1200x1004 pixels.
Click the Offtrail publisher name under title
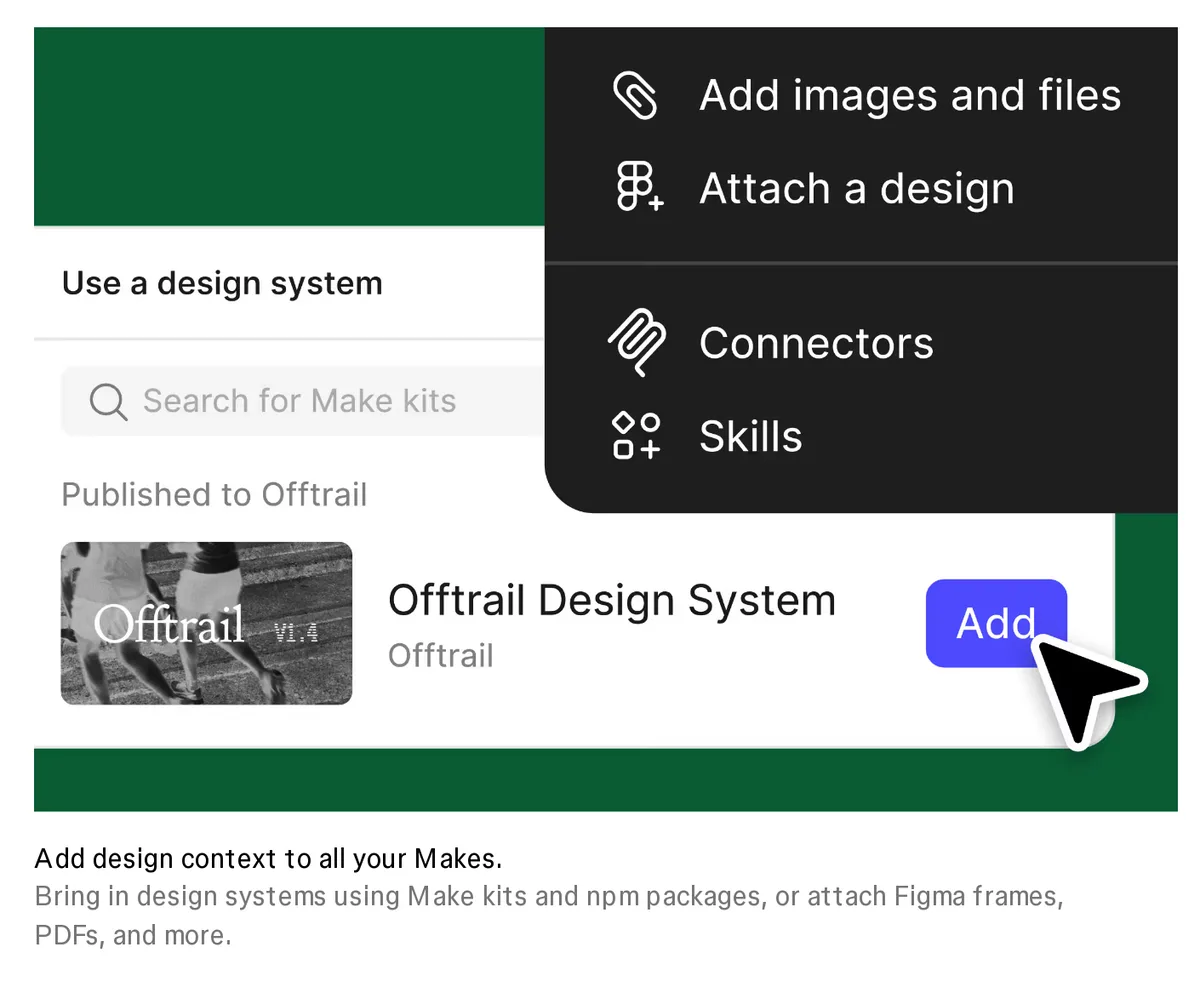(441, 655)
